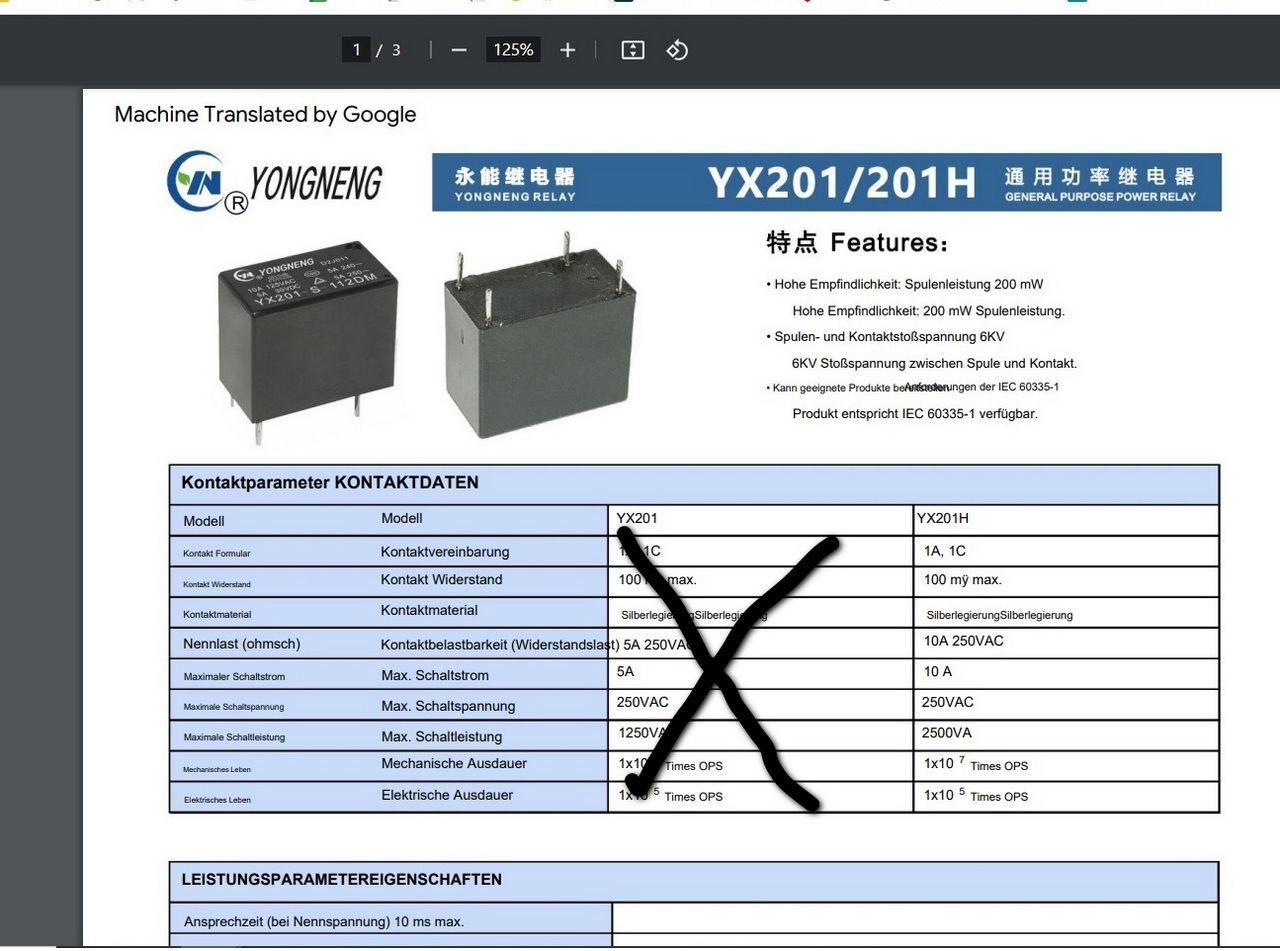The width and height of the screenshot is (1280, 951).
Task: Click "YONGNENG RELAY" text in banner
Action: pos(515,197)
